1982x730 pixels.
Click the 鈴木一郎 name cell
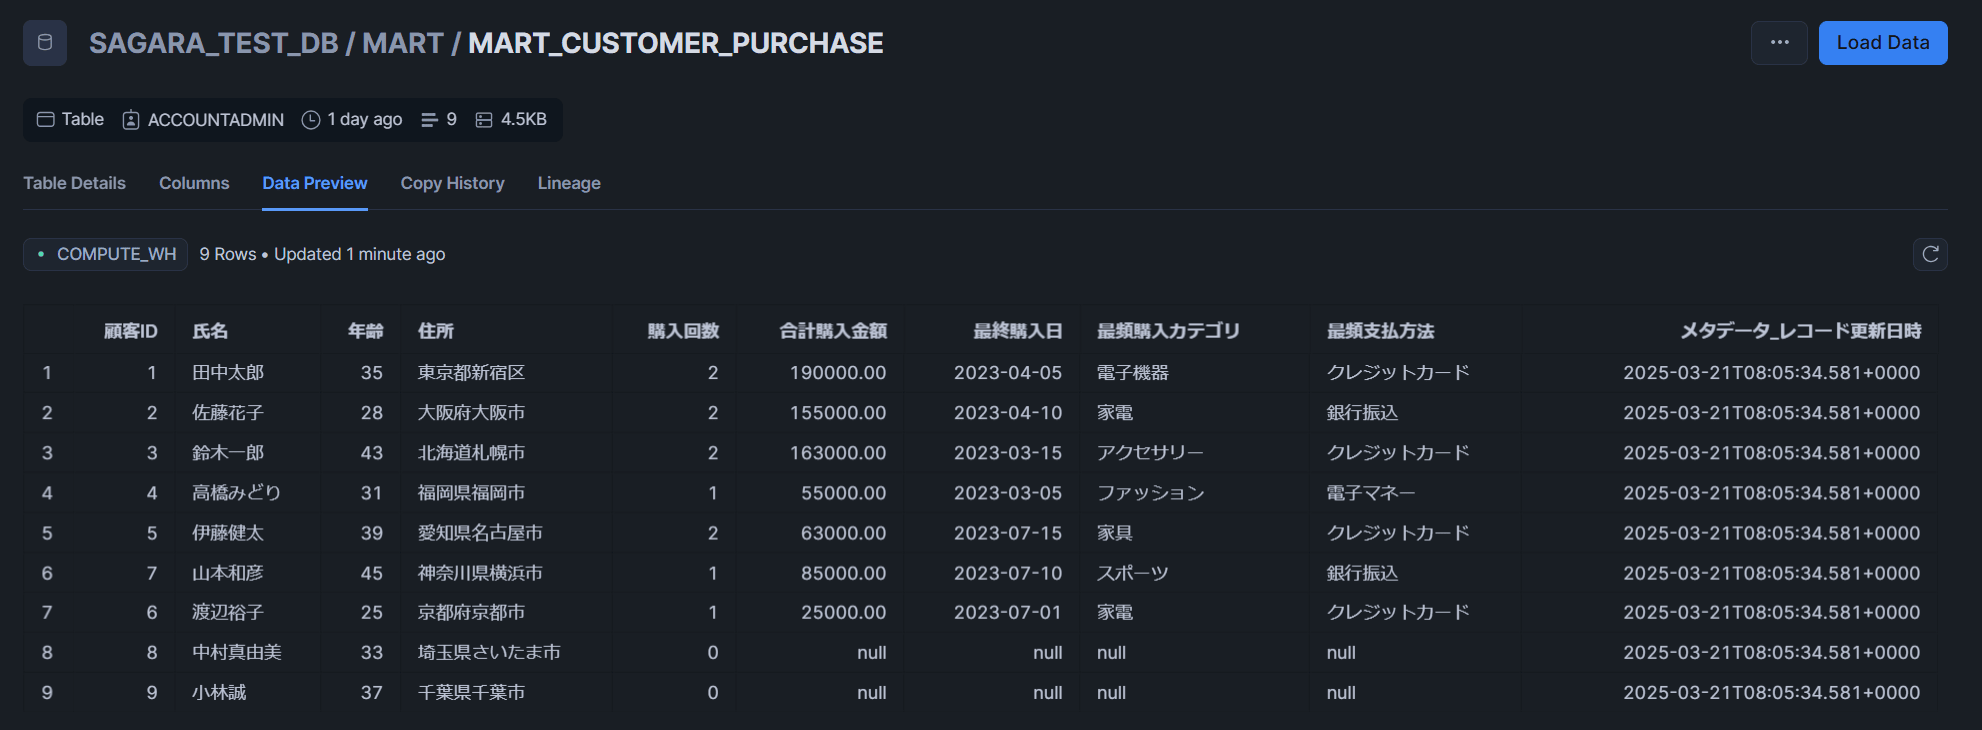(228, 452)
